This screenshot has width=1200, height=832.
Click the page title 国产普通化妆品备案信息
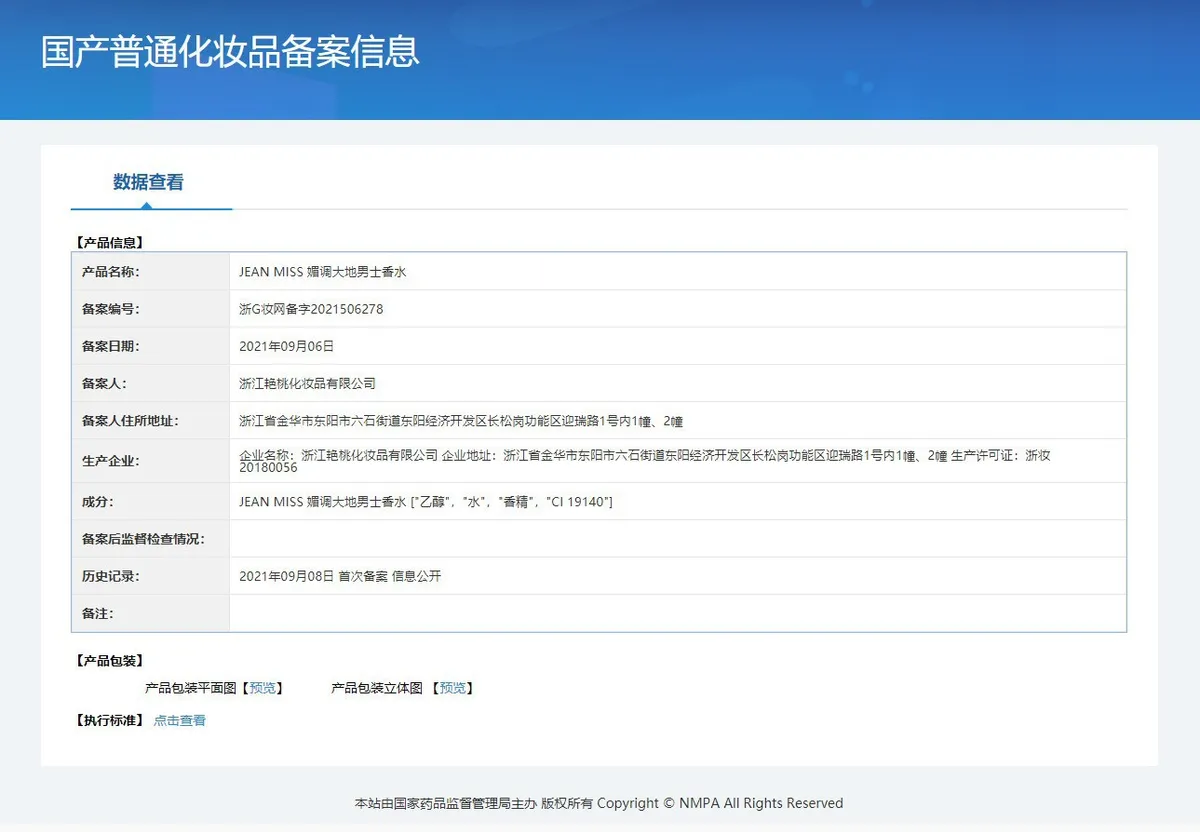click(x=230, y=51)
